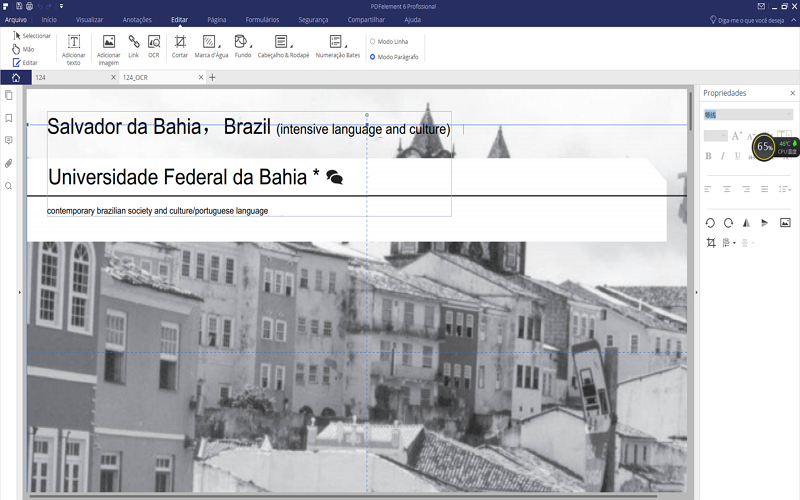Open the attachments paperclip sidebar icon

point(9,163)
